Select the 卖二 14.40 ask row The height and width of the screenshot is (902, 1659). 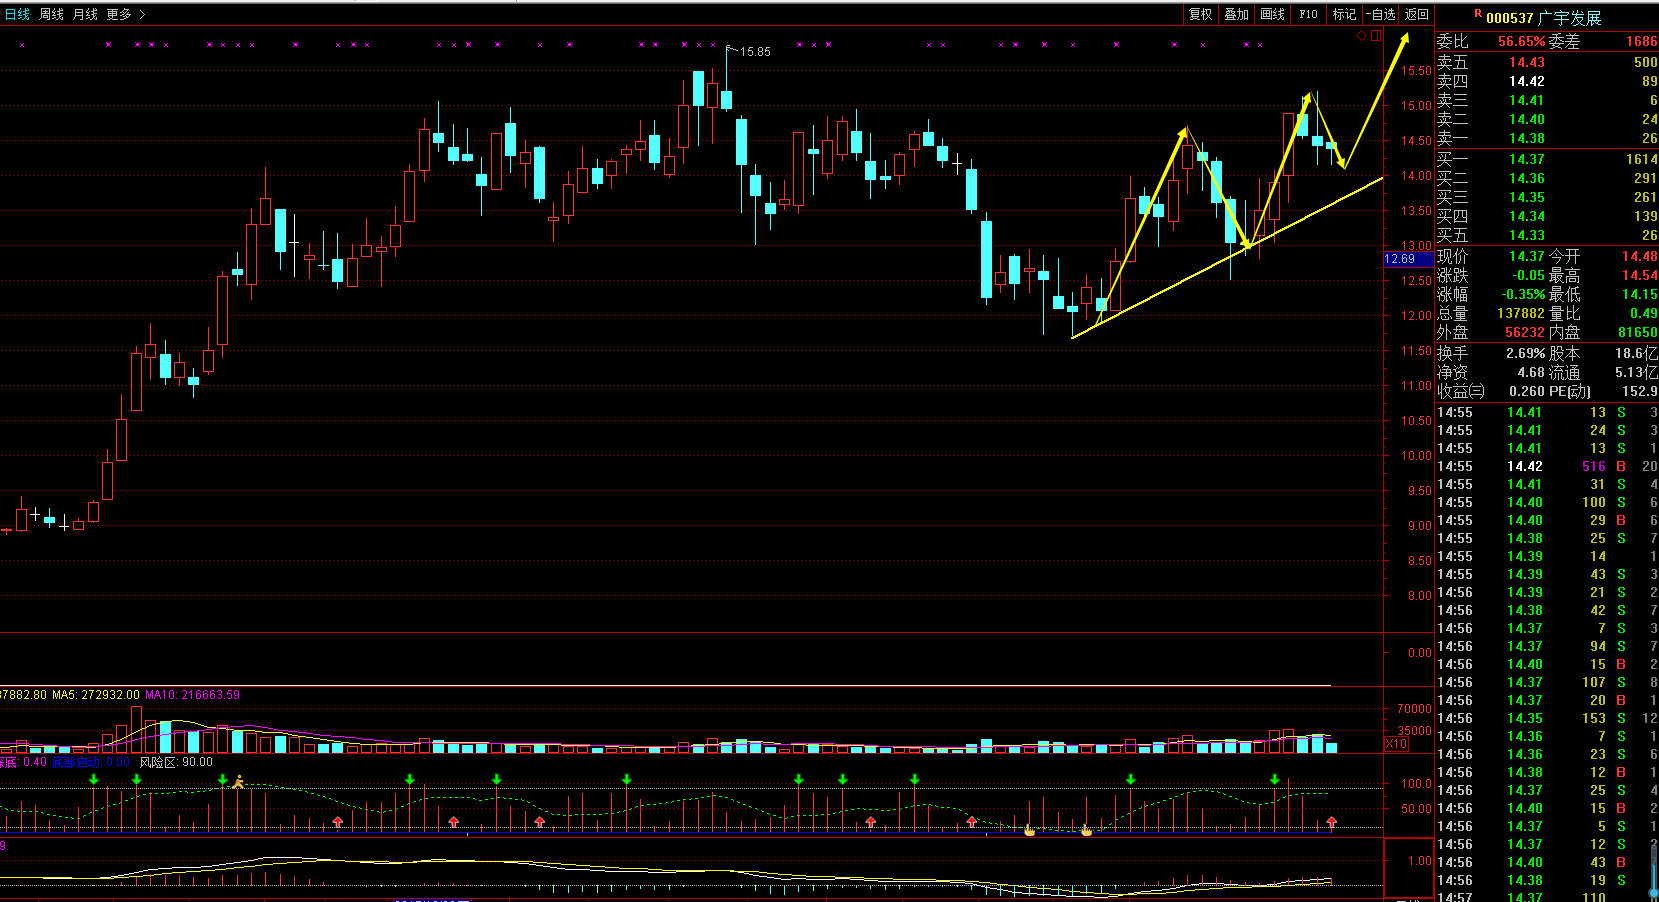pos(1547,119)
